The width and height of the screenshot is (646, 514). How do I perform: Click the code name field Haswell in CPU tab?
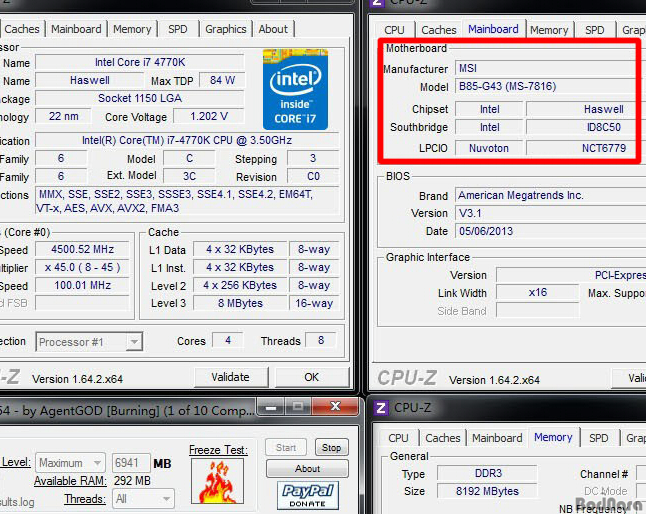tap(89, 80)
